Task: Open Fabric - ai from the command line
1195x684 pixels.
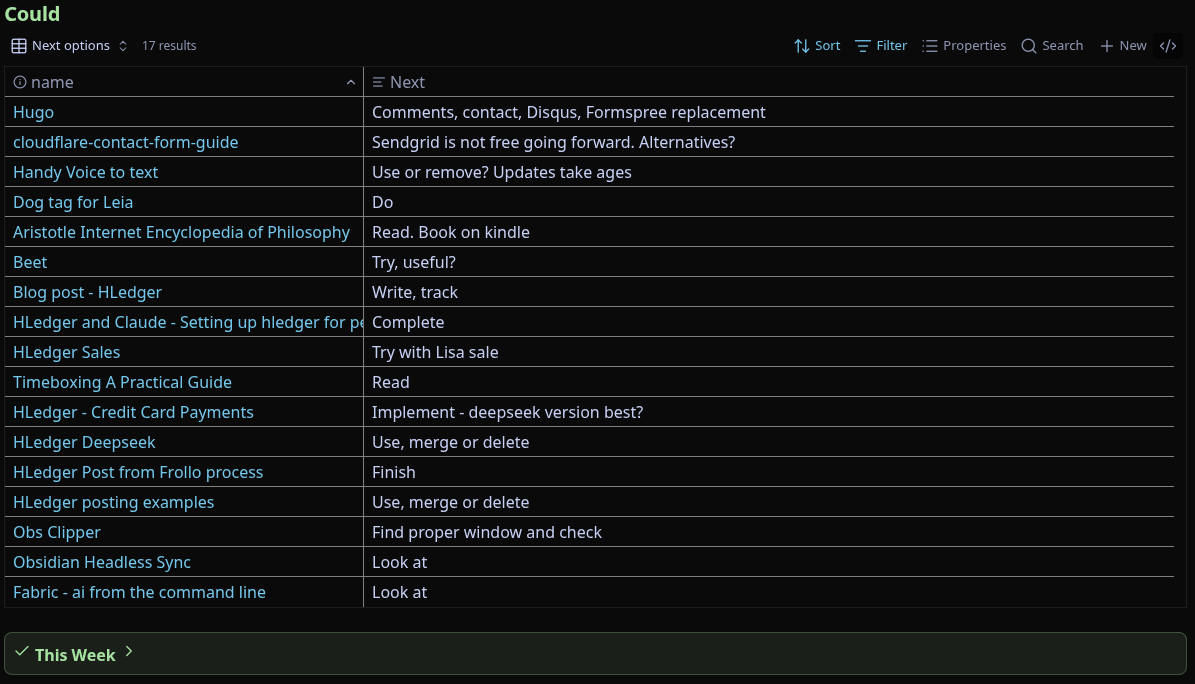Action: coord(139,592)
